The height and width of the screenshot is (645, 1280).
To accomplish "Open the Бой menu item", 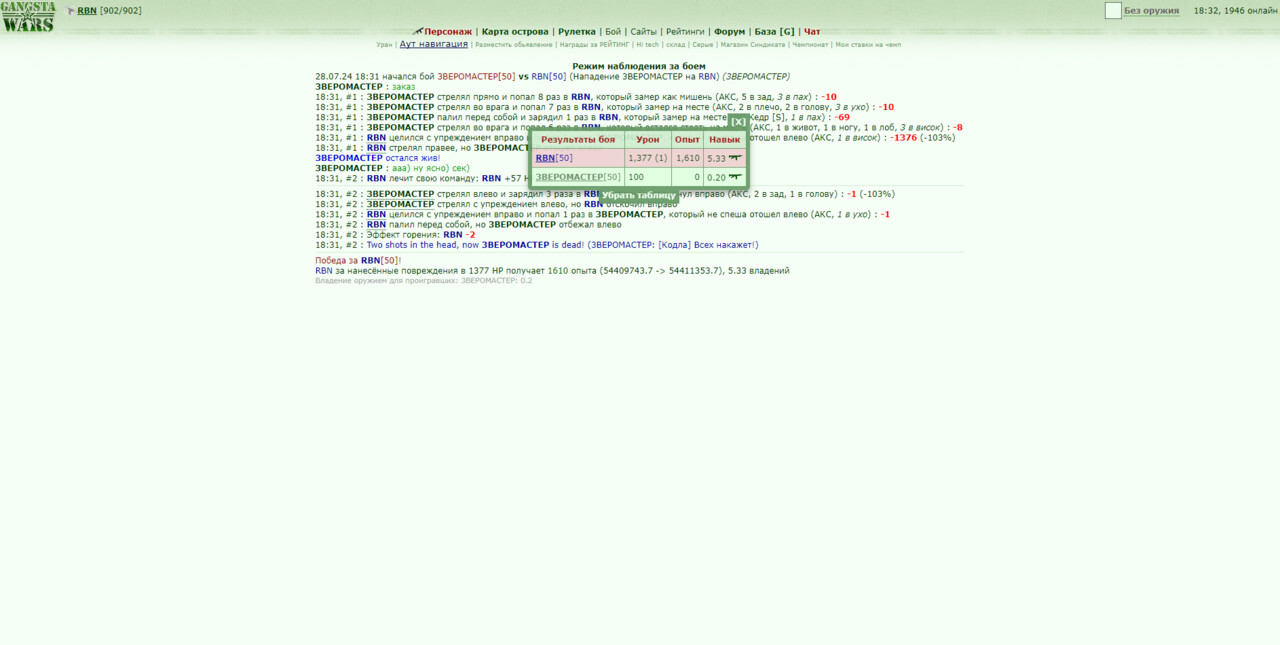I will pyautogui.click(x=613, y=32).
